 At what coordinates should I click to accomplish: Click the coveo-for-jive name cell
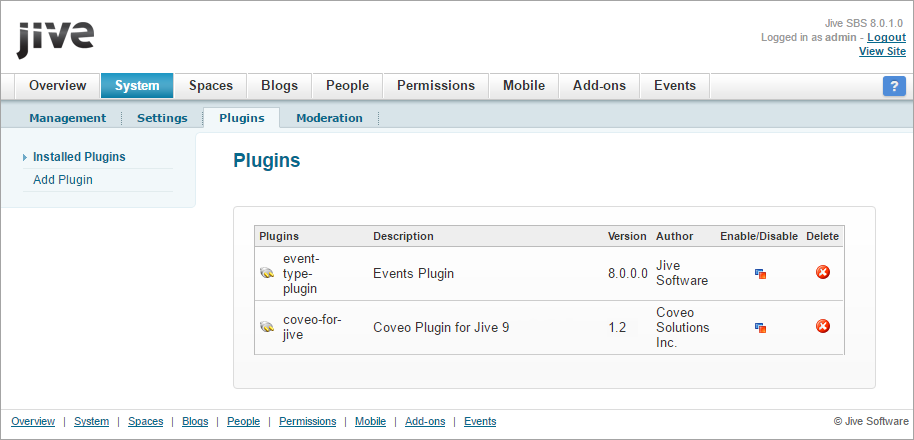[312, 328]
